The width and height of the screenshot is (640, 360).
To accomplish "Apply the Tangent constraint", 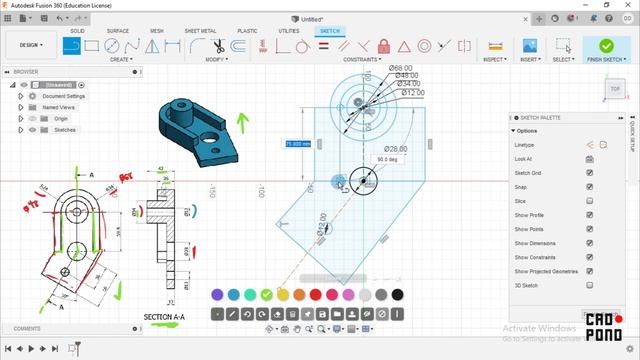I will click(x=302, y=46).
